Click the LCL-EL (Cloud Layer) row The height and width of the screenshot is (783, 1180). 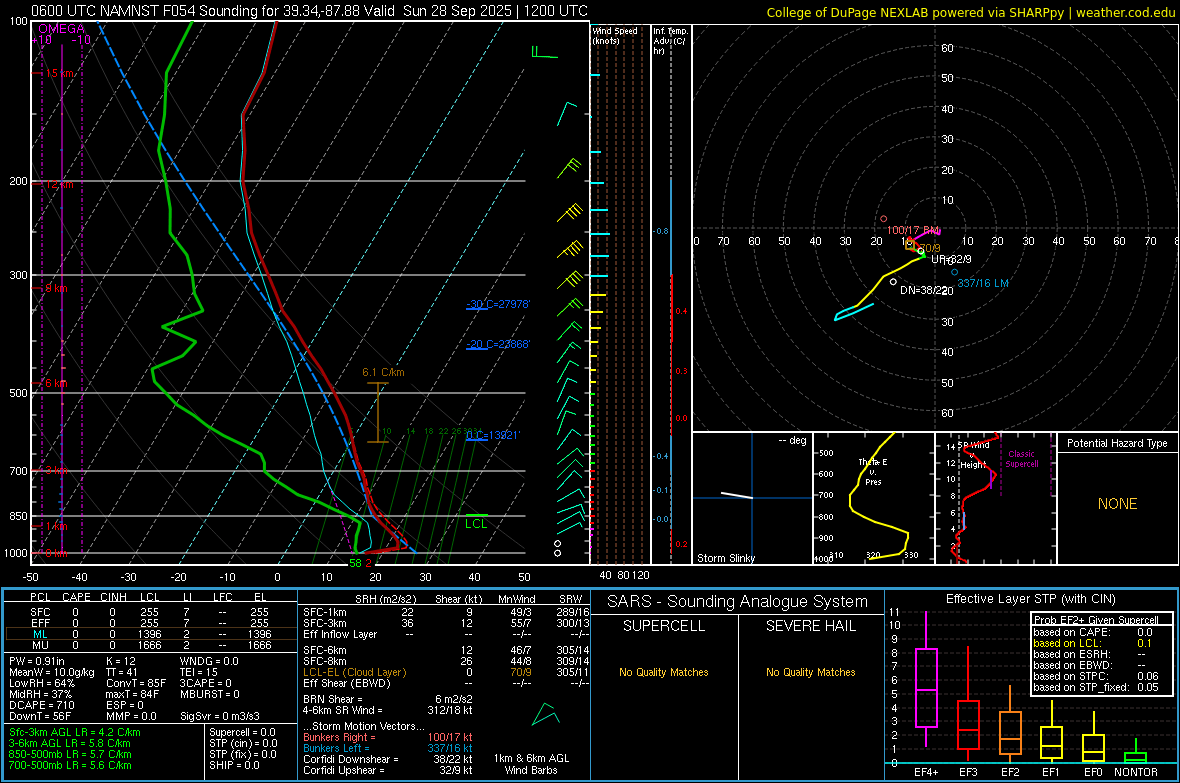point(446,672)
